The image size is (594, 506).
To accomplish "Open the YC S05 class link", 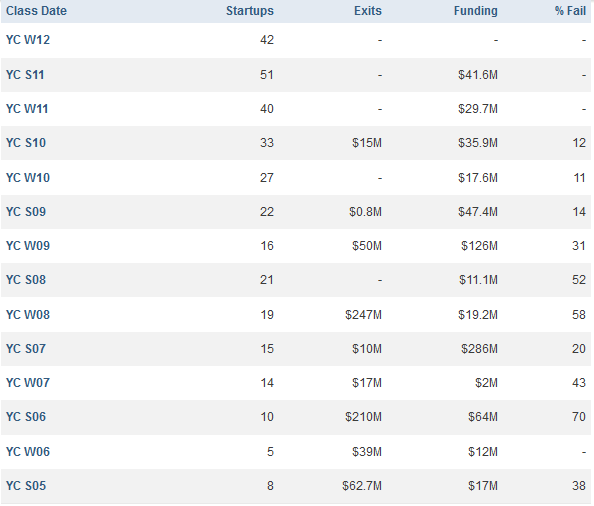I will [26, 486].
